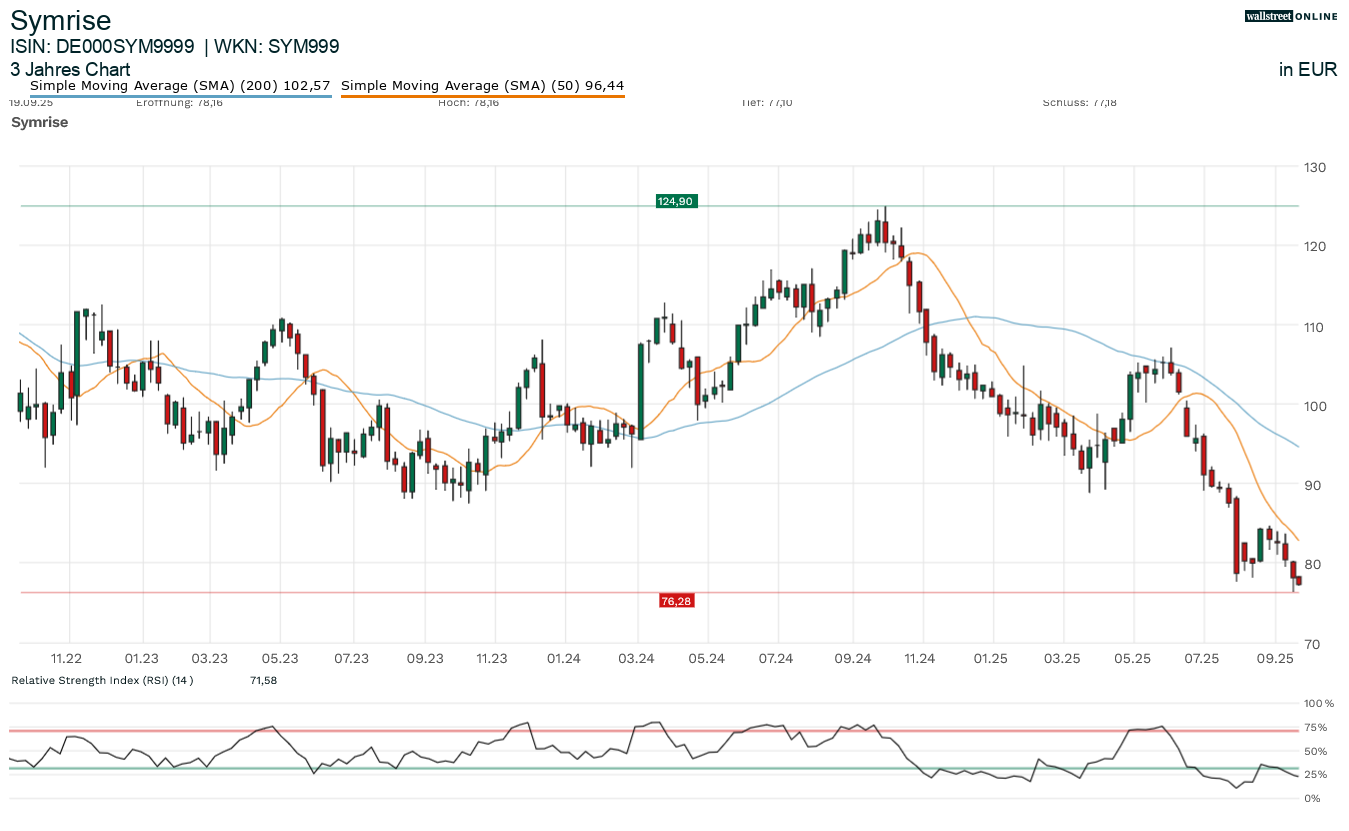This screenshot has width=1349, height=831.
Task: Click the 50% RSI axis label
Action: 1315,751
